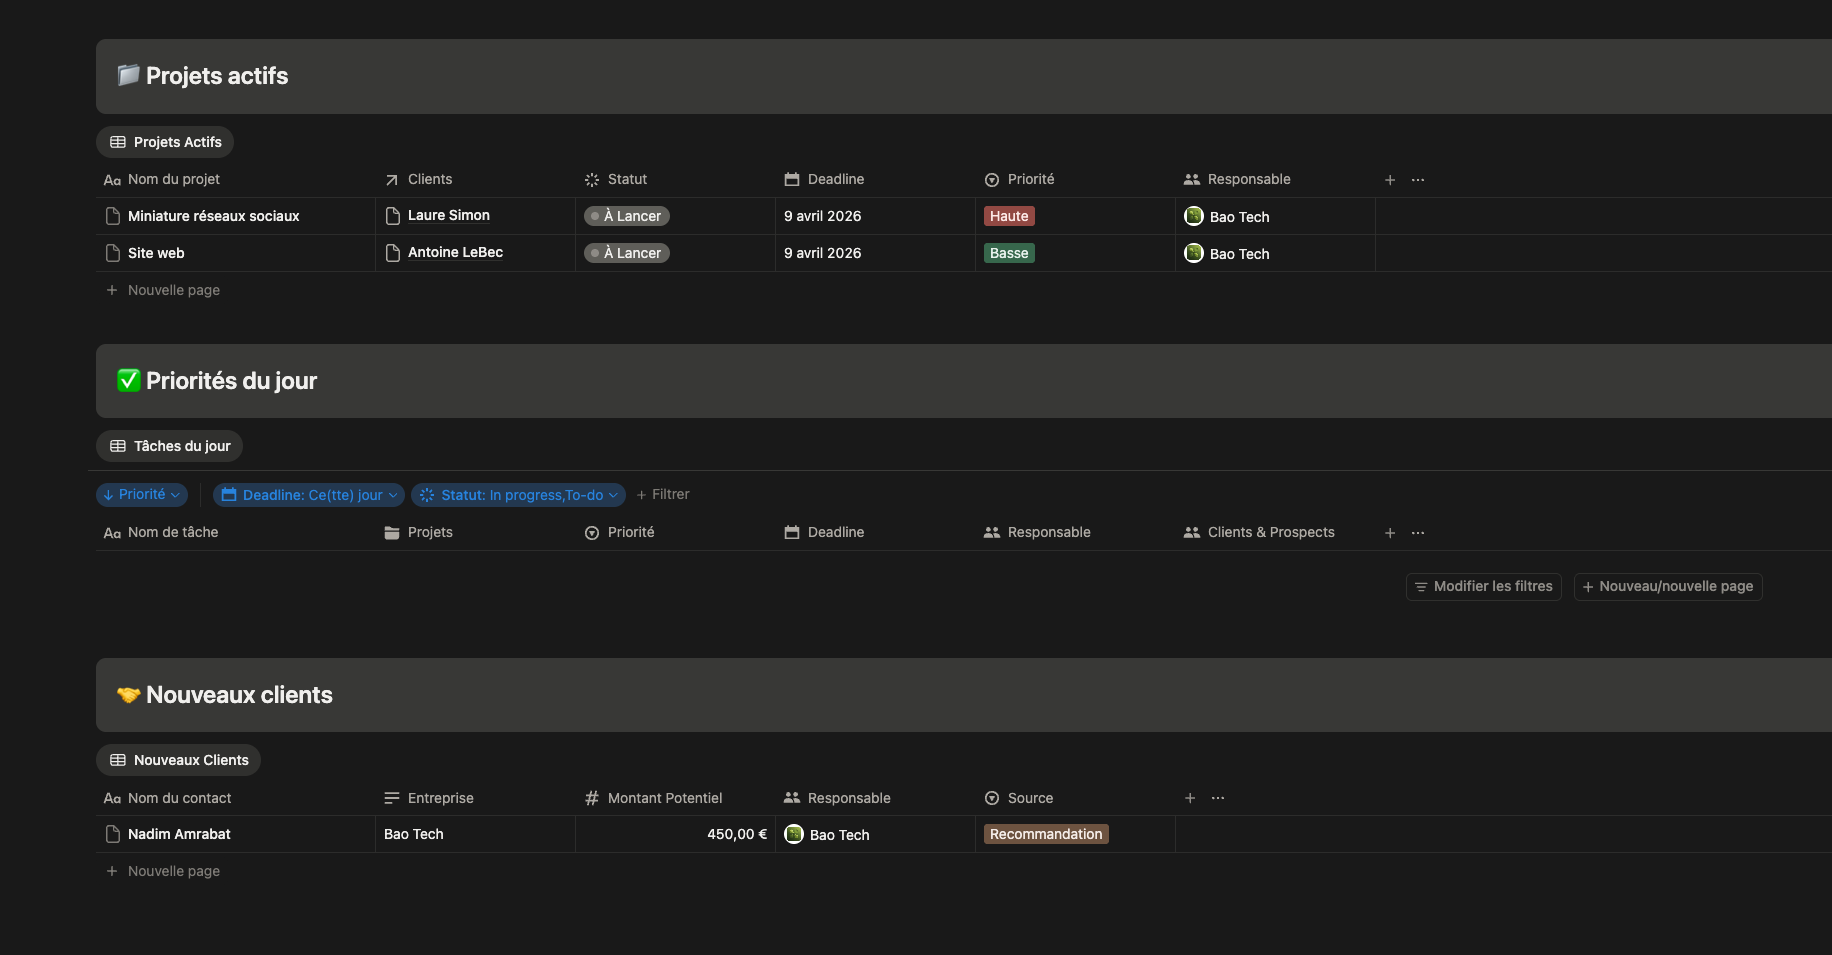Viewport: 1832px width, 955px height.
Task: Click Bao Tech avatar in Nadim Amrabat row
Action: [794, 834]
